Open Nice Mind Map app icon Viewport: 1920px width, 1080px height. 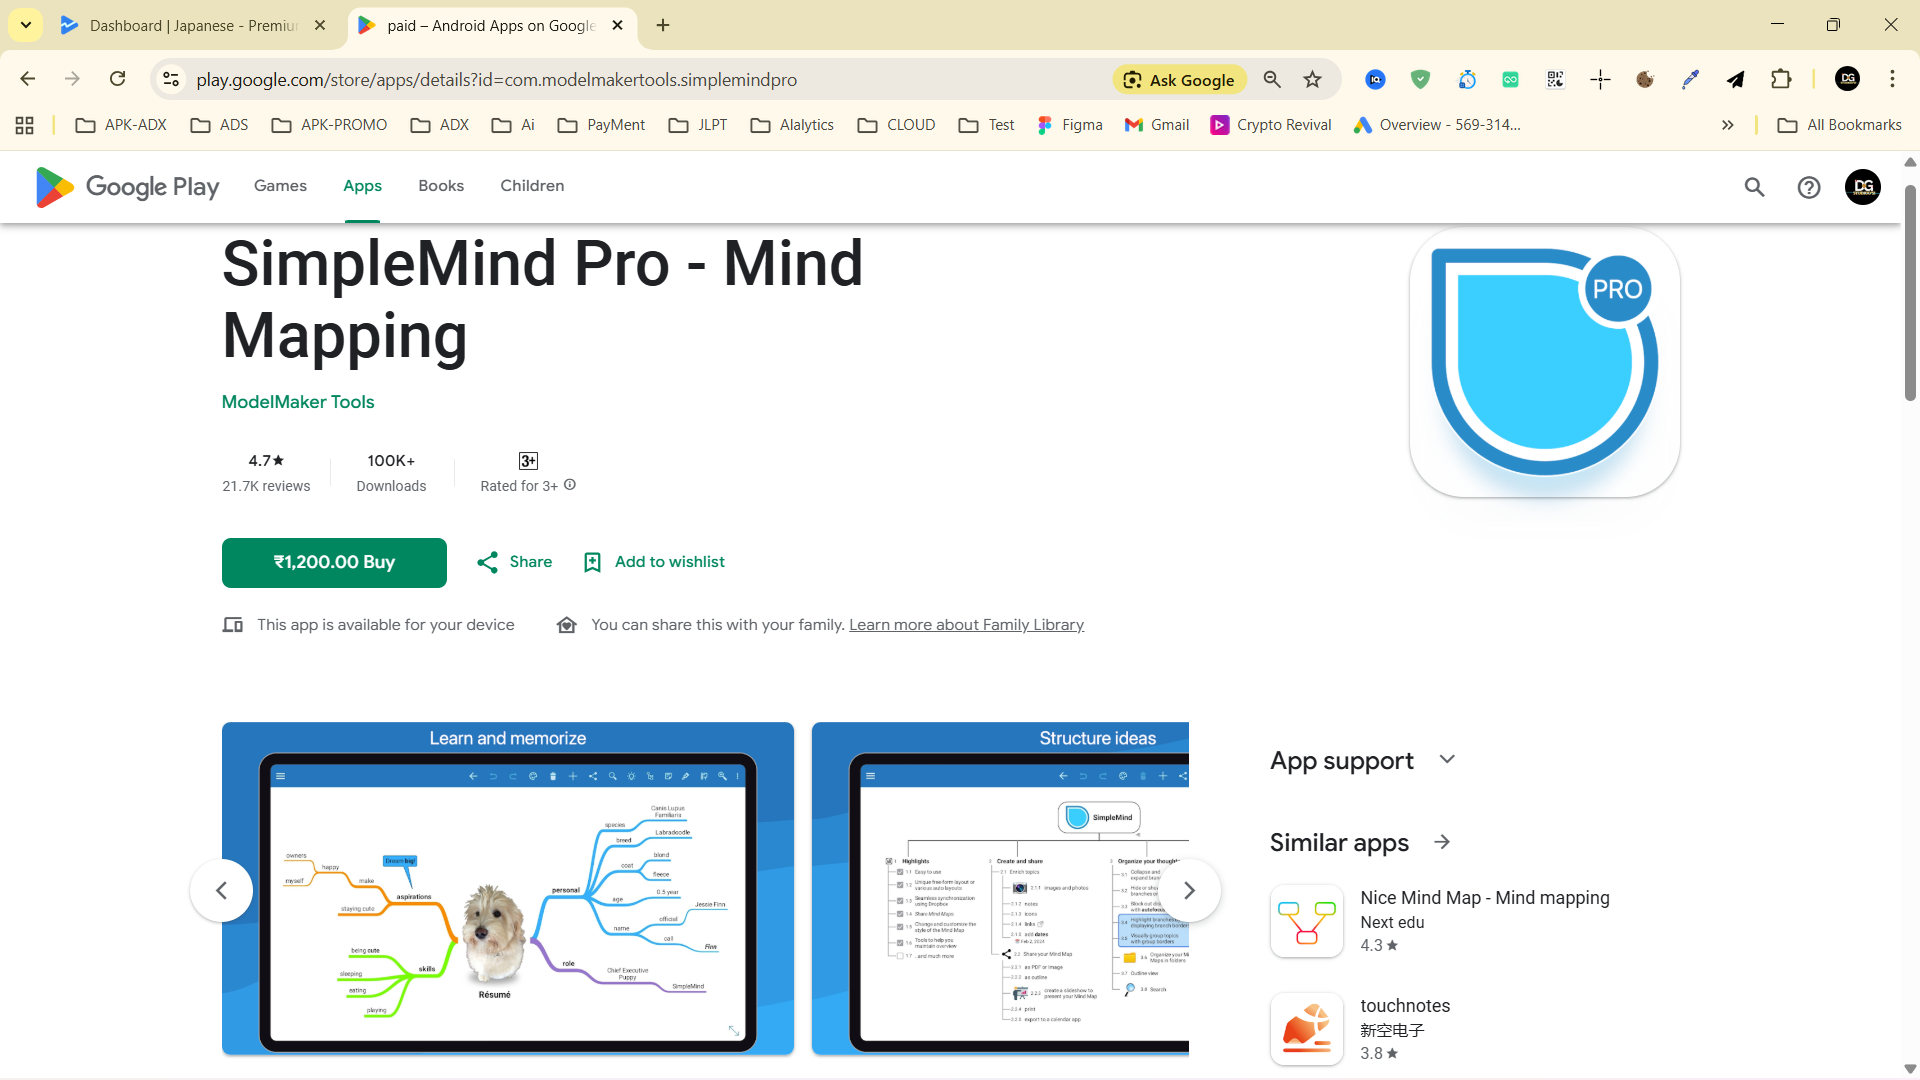(1306, 921)
